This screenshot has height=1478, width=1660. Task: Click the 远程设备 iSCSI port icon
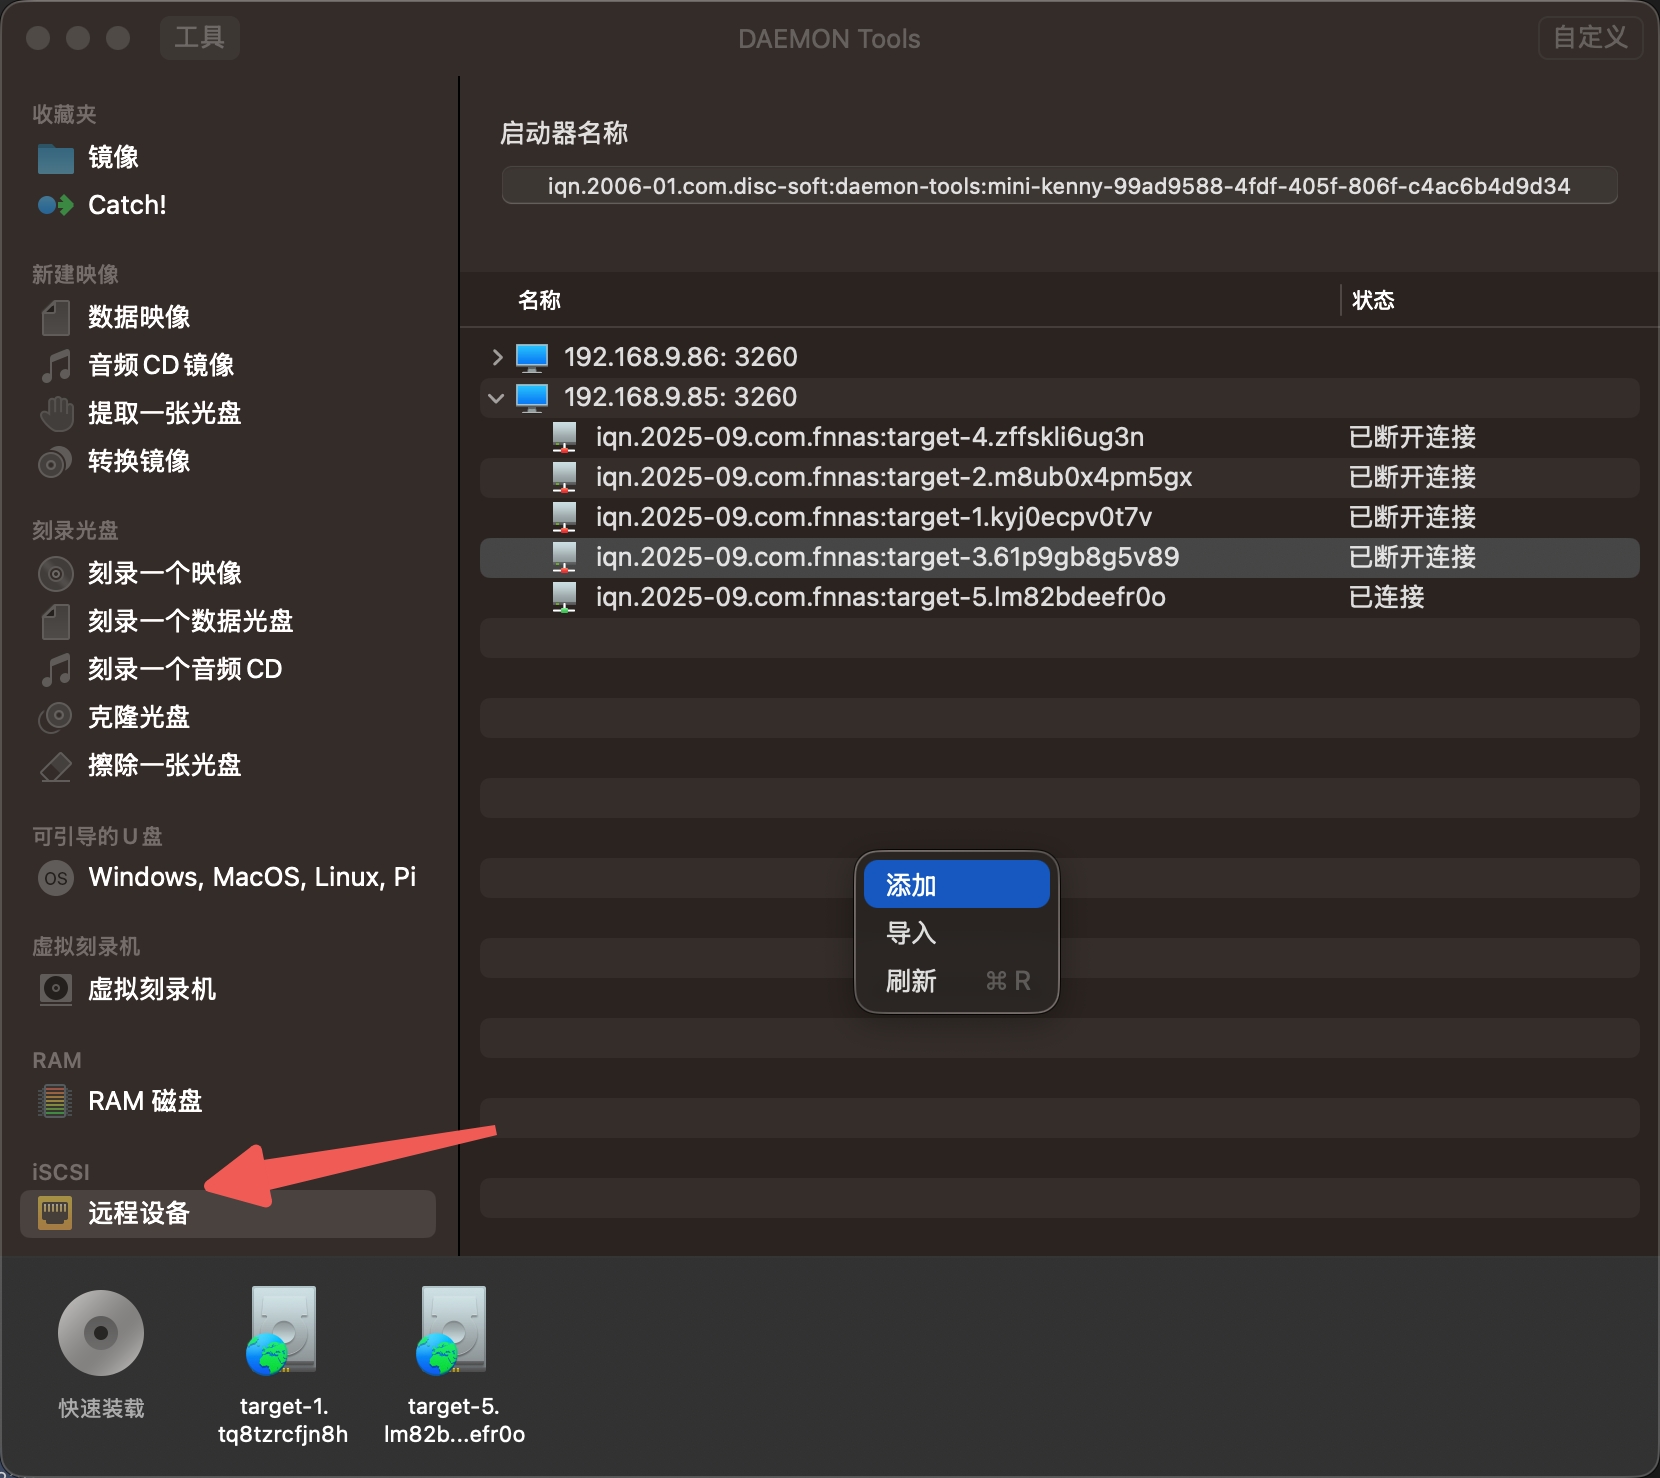click(55, 1213)
